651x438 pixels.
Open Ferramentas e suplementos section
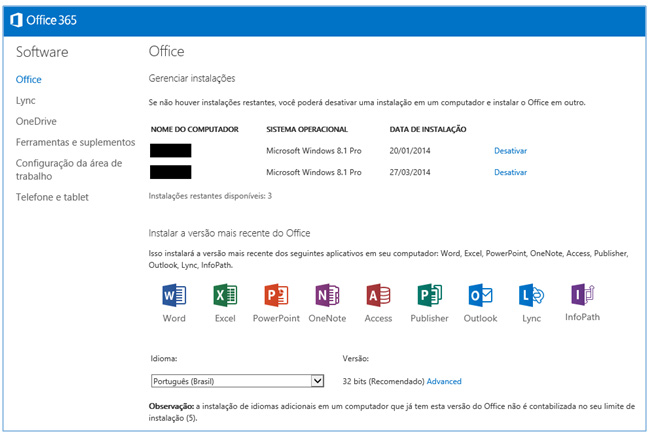(75, 142)
